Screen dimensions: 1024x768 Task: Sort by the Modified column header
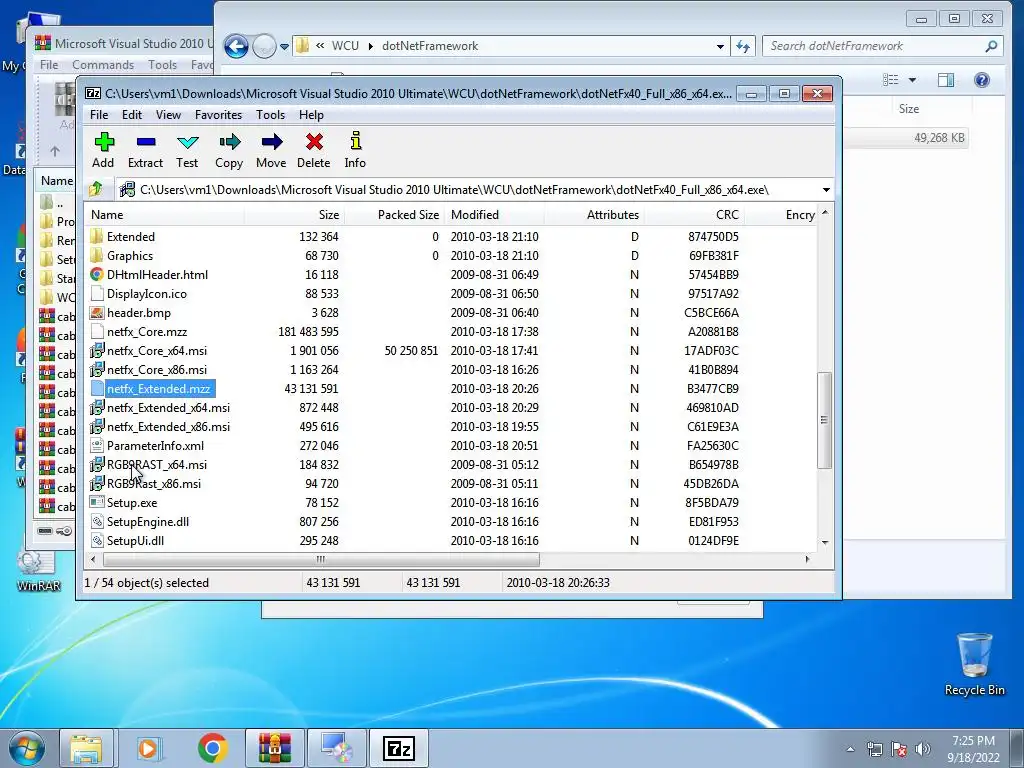pyautogui.click(x=494, y=215)
